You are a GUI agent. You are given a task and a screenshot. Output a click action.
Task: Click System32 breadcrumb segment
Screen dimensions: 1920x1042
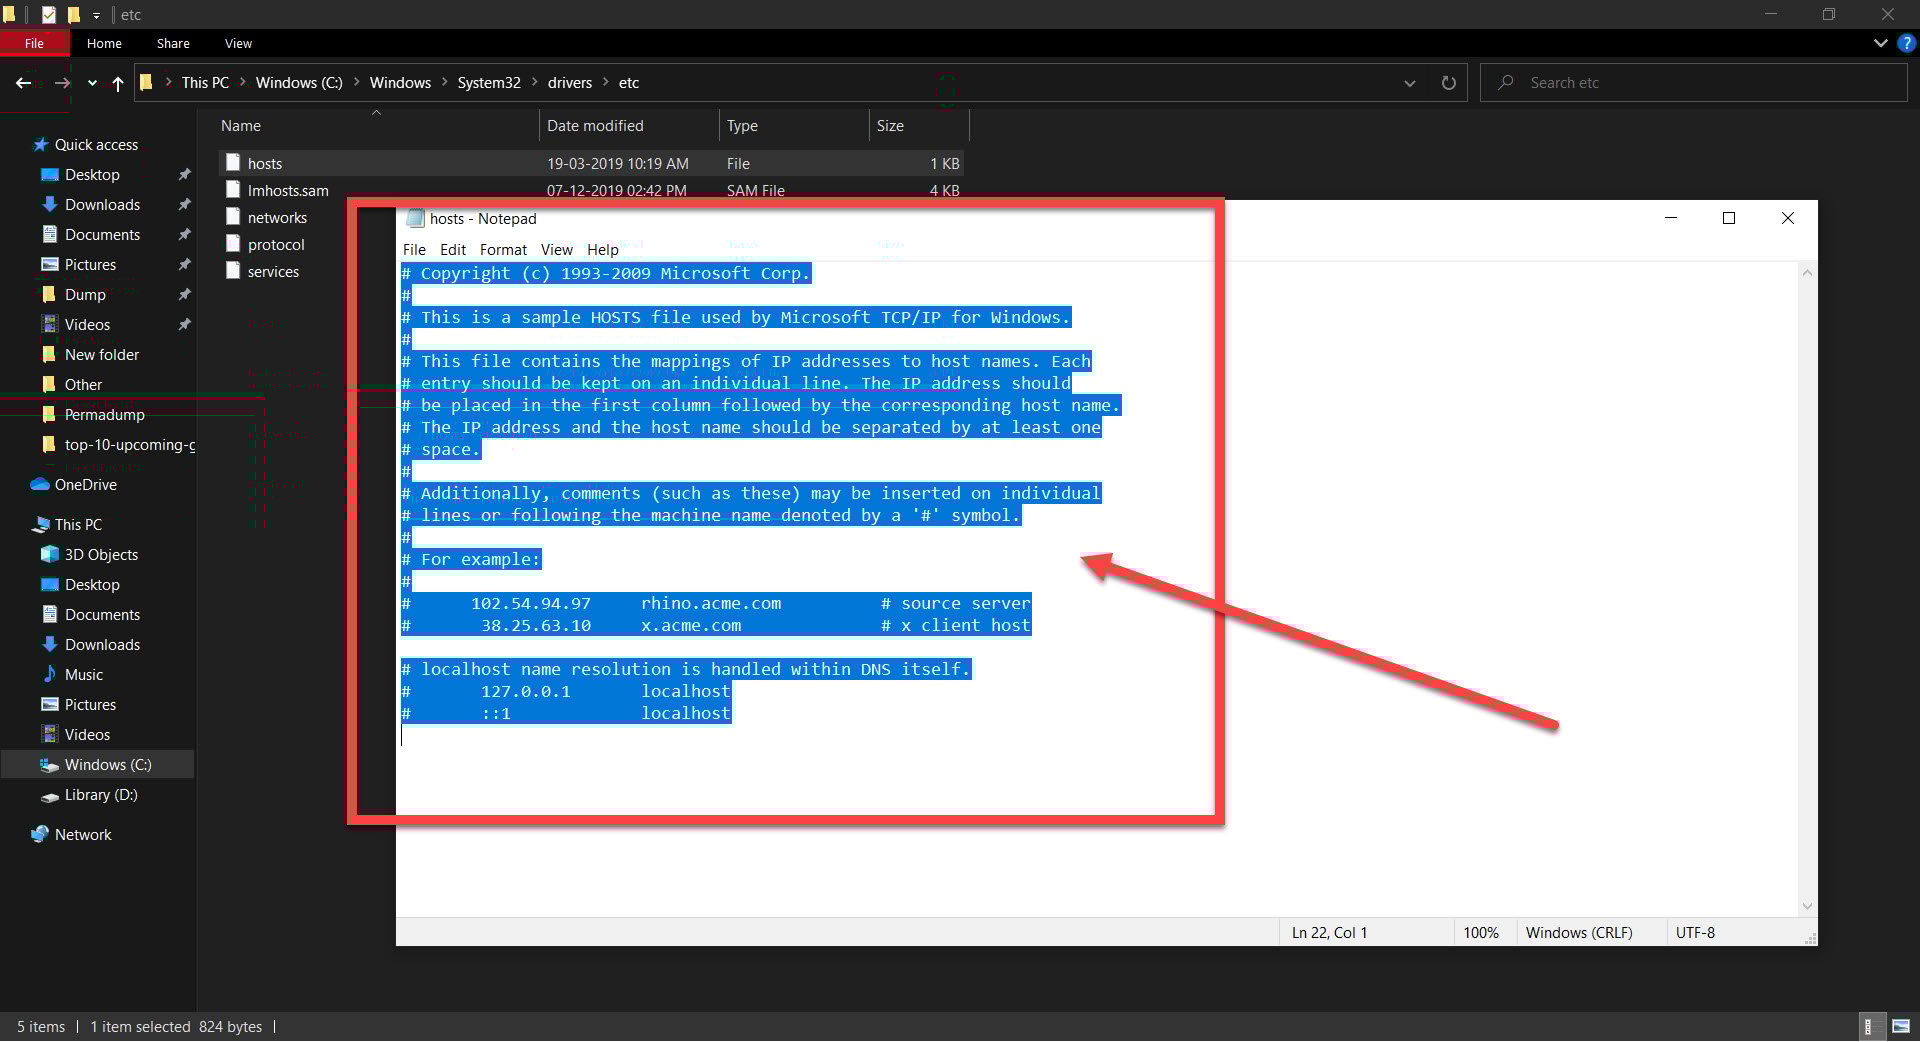[x=489, y=83]
